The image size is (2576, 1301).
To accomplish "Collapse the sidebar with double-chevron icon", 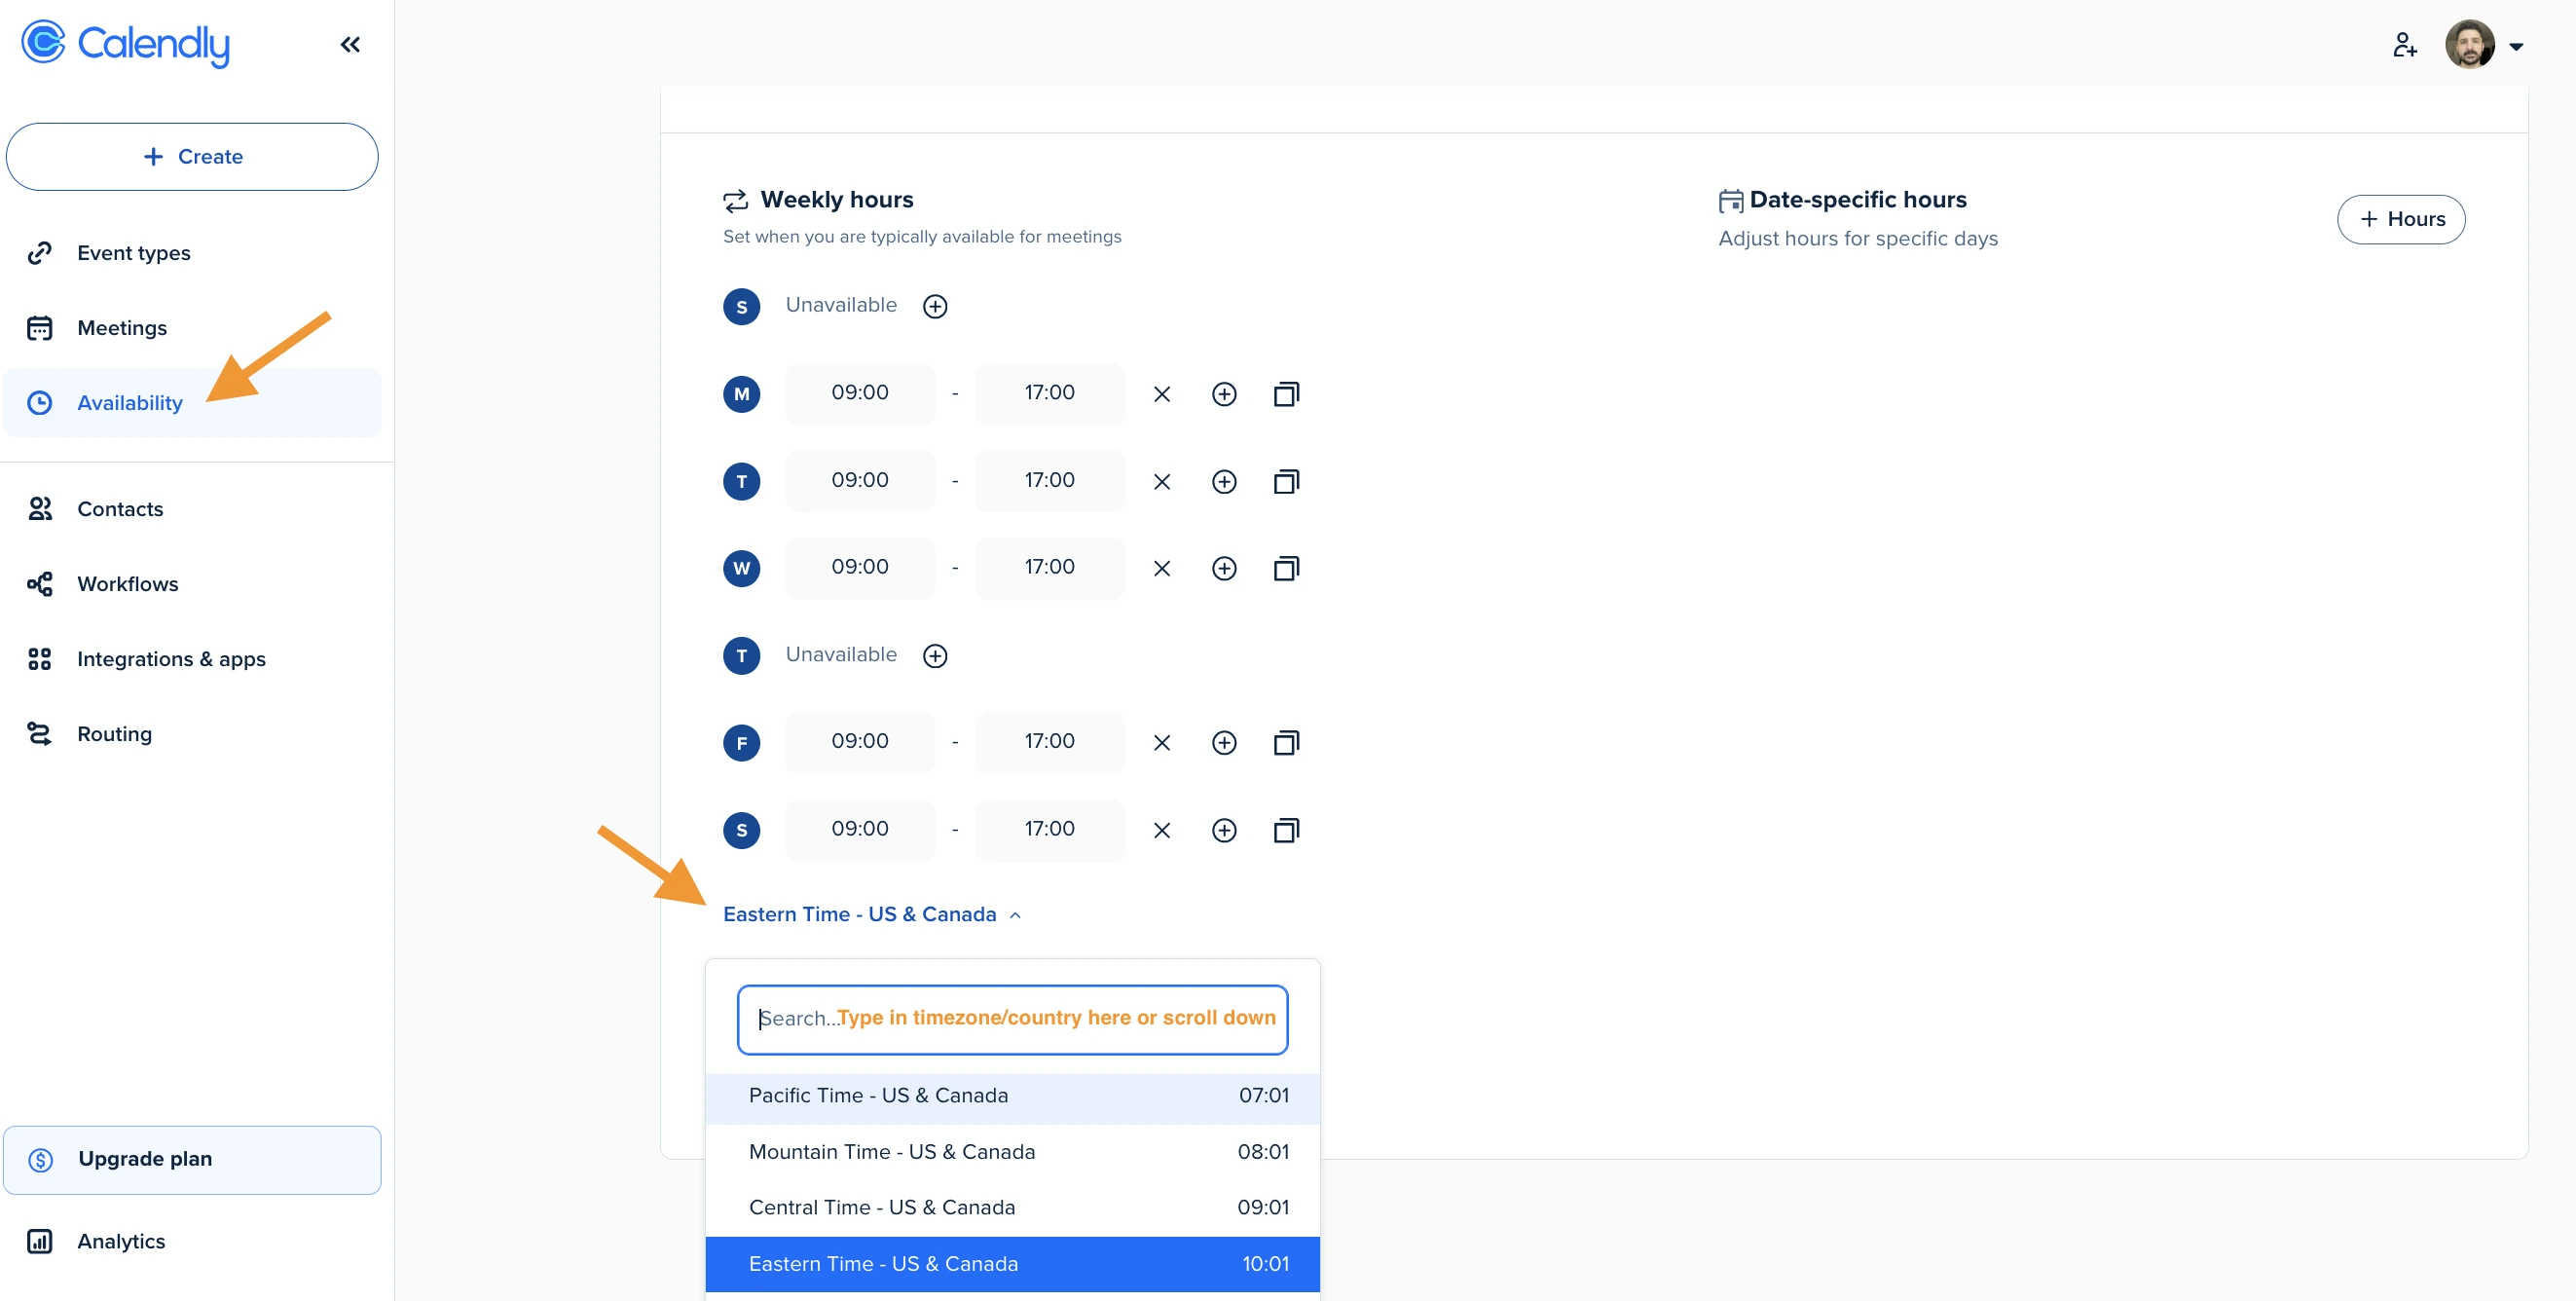I will click(350, 44).
